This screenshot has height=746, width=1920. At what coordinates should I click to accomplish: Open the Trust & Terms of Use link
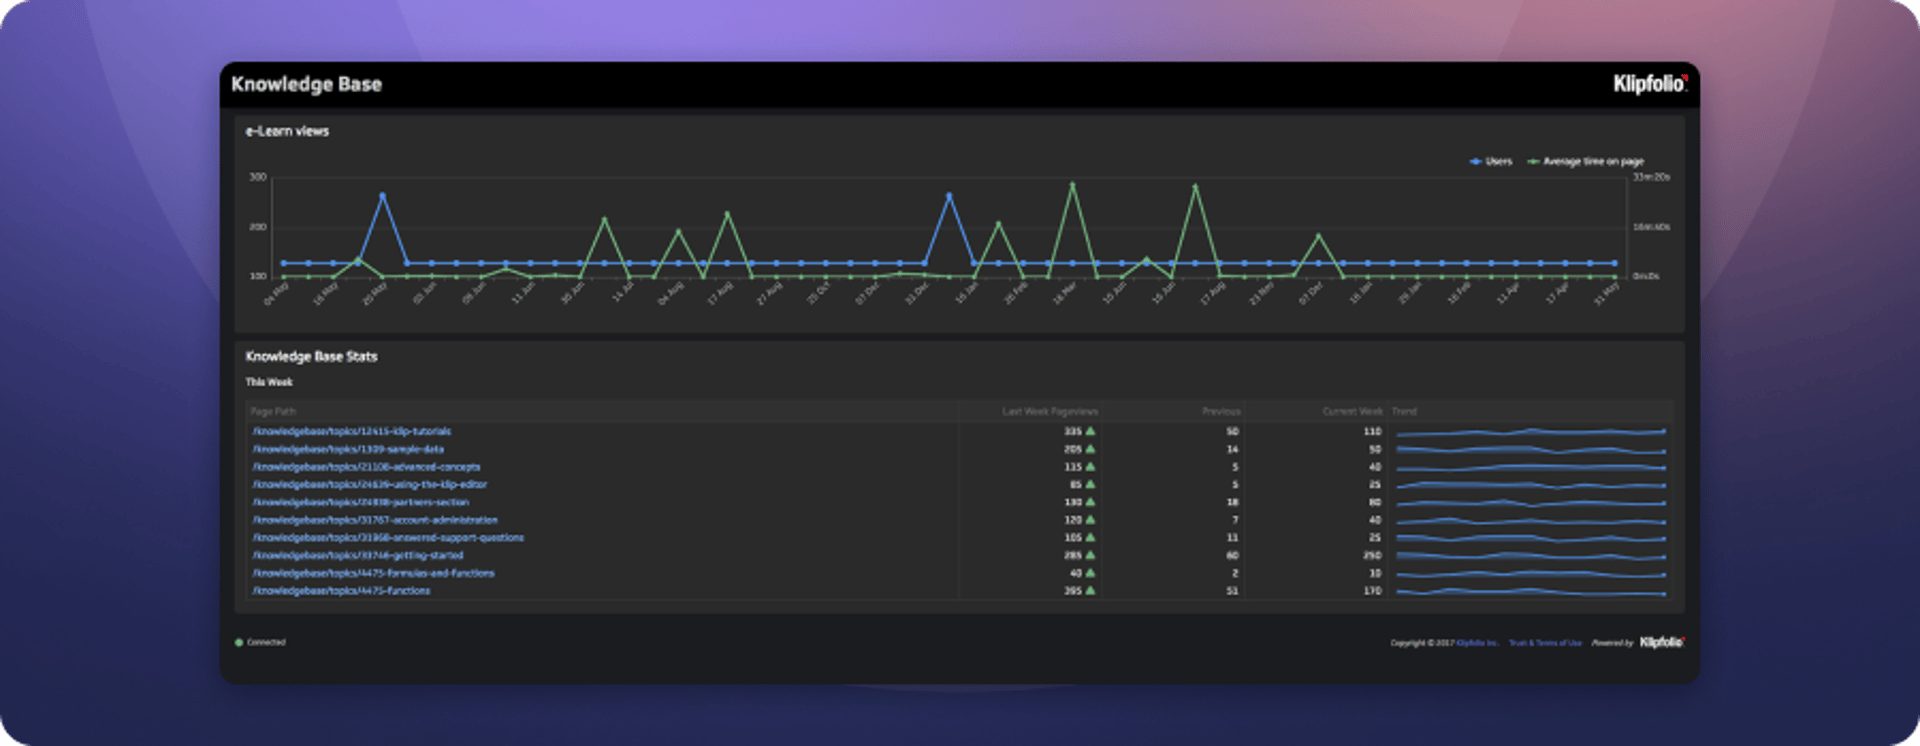coord(1545,643)
